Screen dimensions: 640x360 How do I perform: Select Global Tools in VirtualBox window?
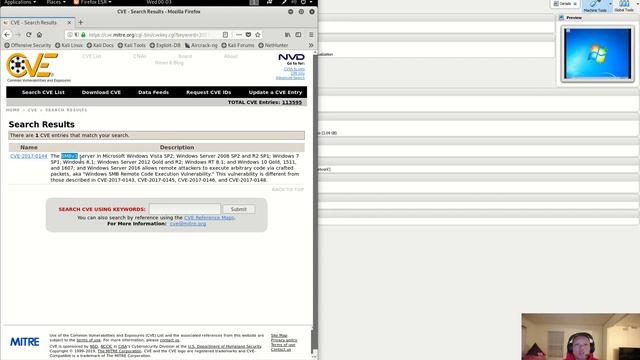click(x=624, y=6)
